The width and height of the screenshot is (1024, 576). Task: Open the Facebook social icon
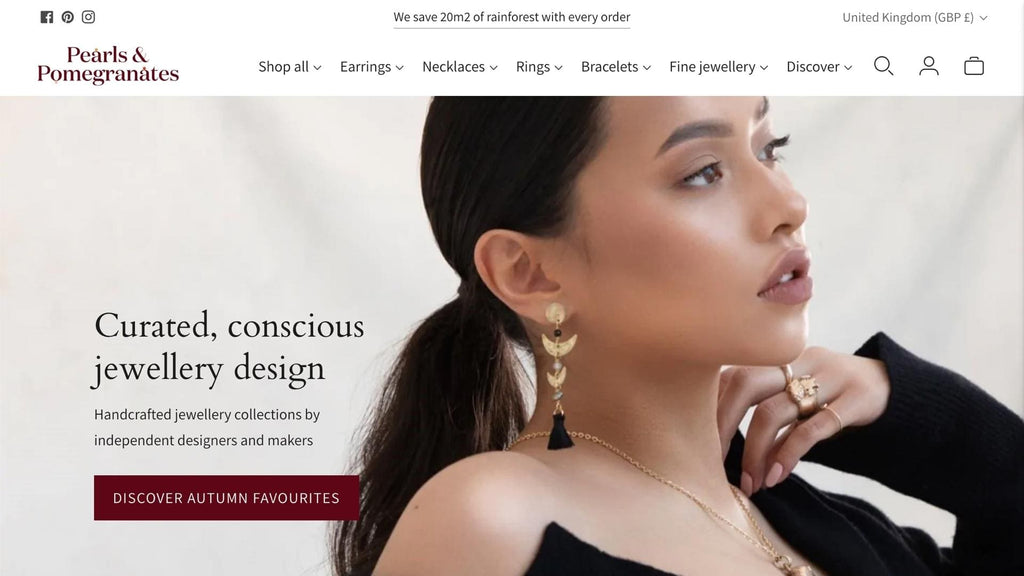click(x=46, y=17)
